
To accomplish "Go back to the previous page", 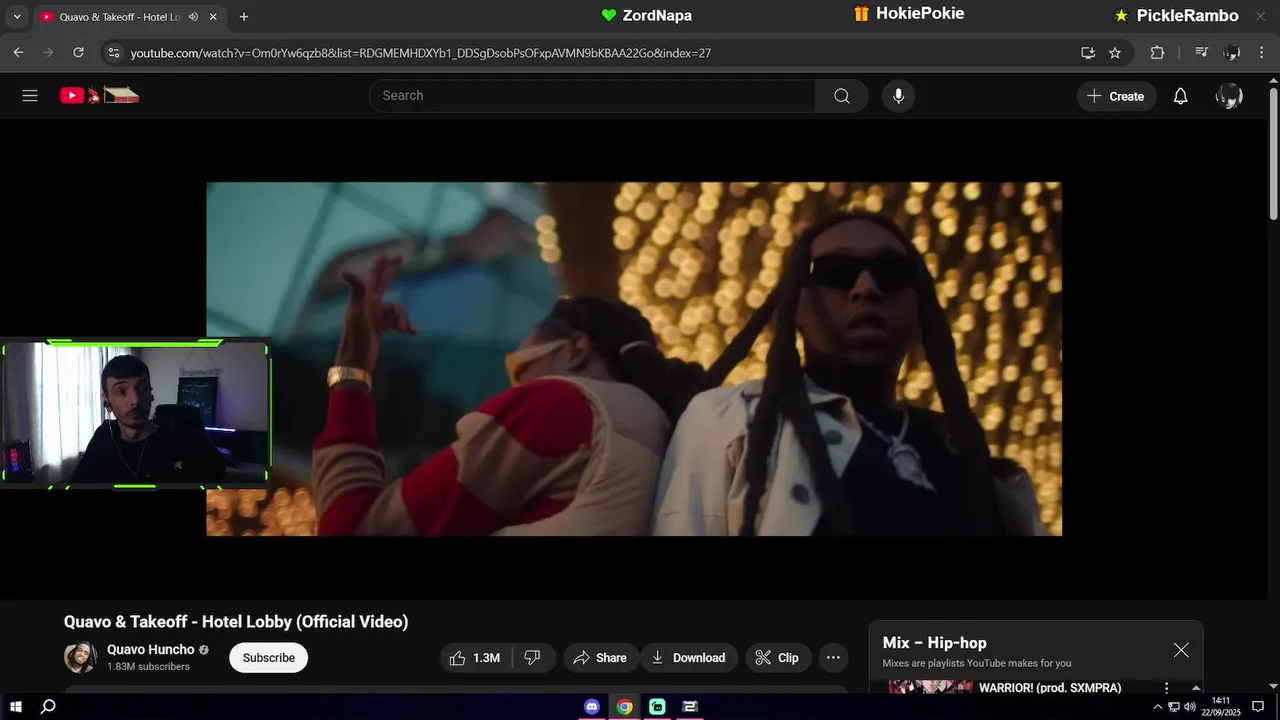I will pos(18,52).
